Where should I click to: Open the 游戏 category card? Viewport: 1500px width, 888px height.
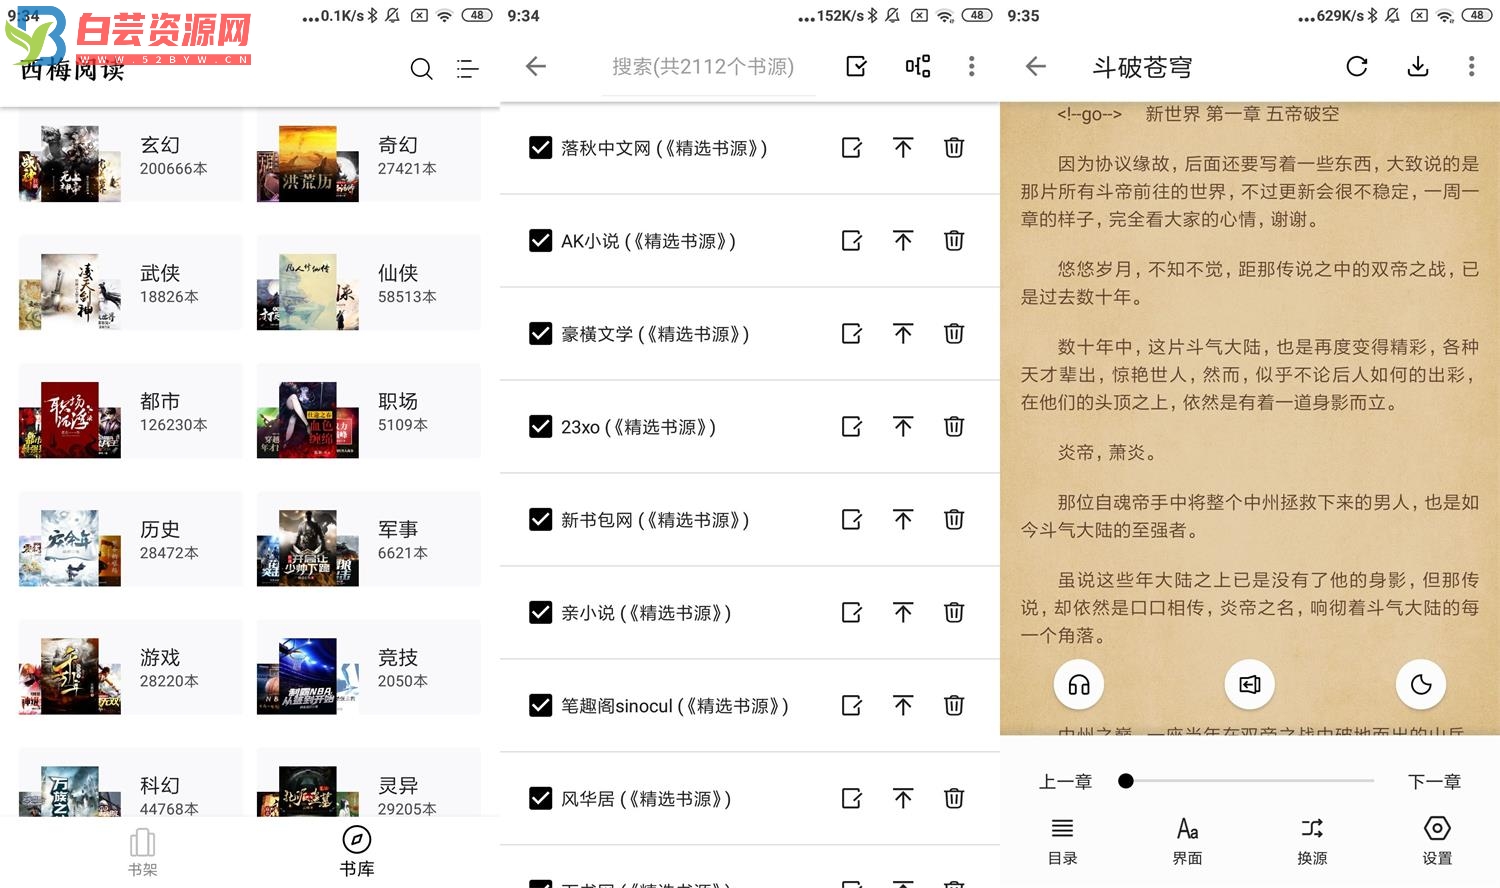[x=131, y=667]
